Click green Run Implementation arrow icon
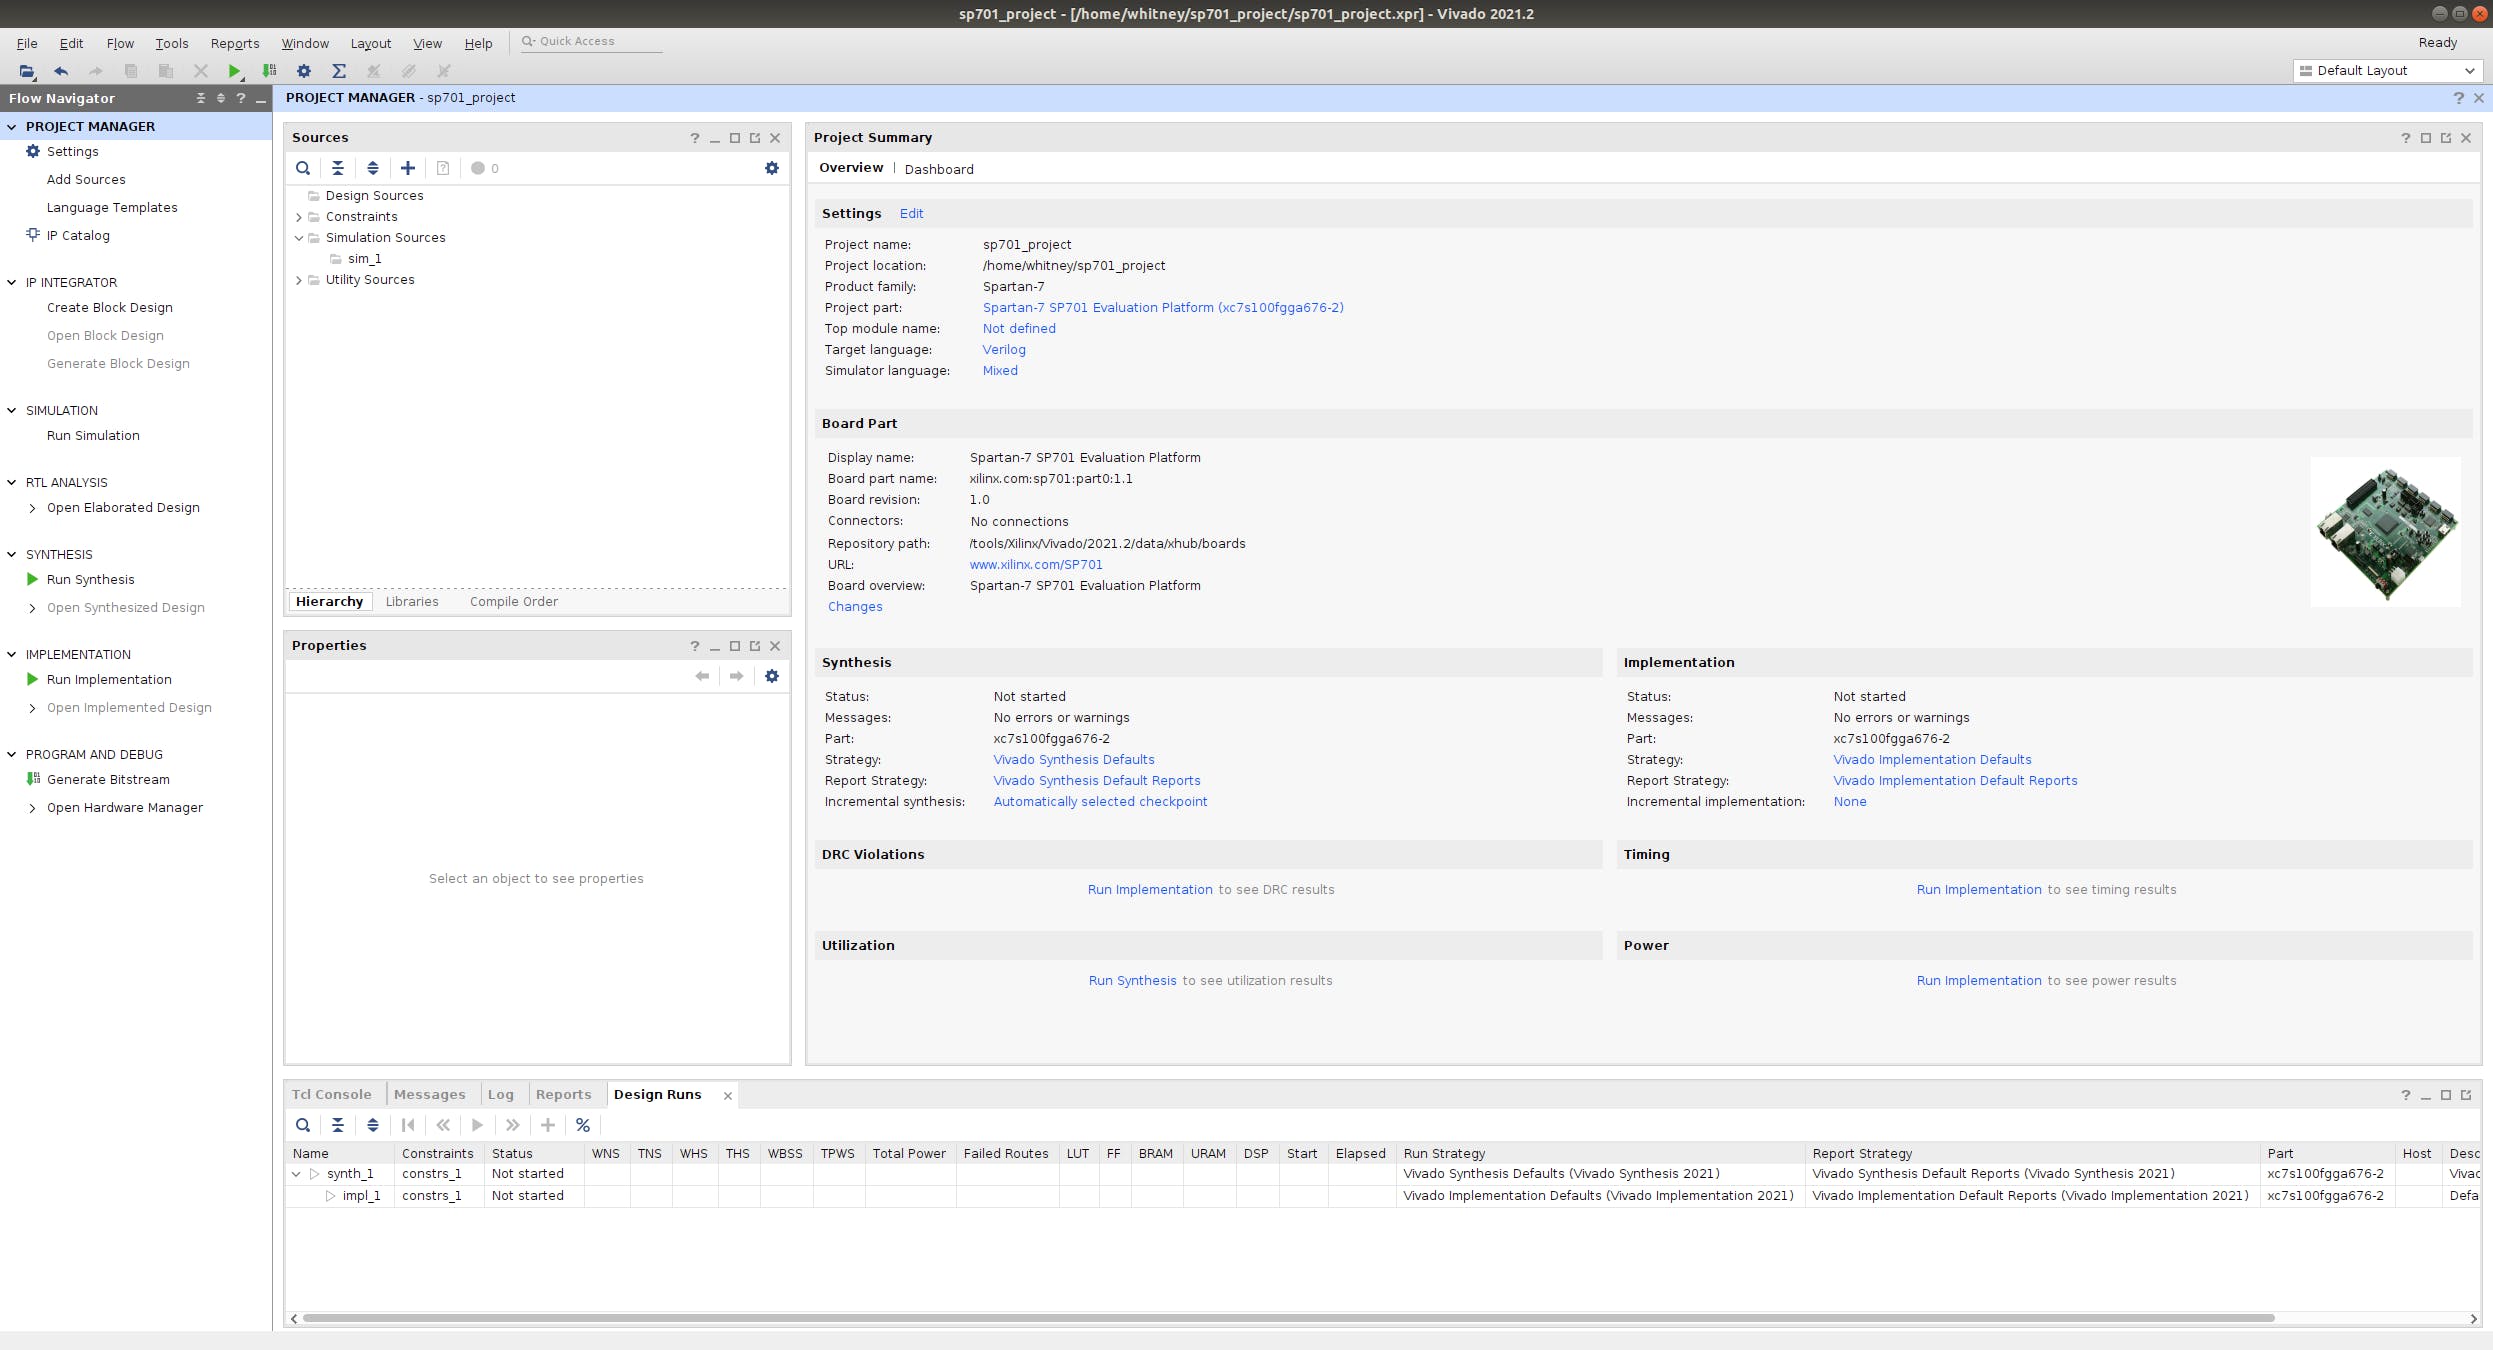The height and width of the screenshot is (1350, 2493). click(33, 679)
